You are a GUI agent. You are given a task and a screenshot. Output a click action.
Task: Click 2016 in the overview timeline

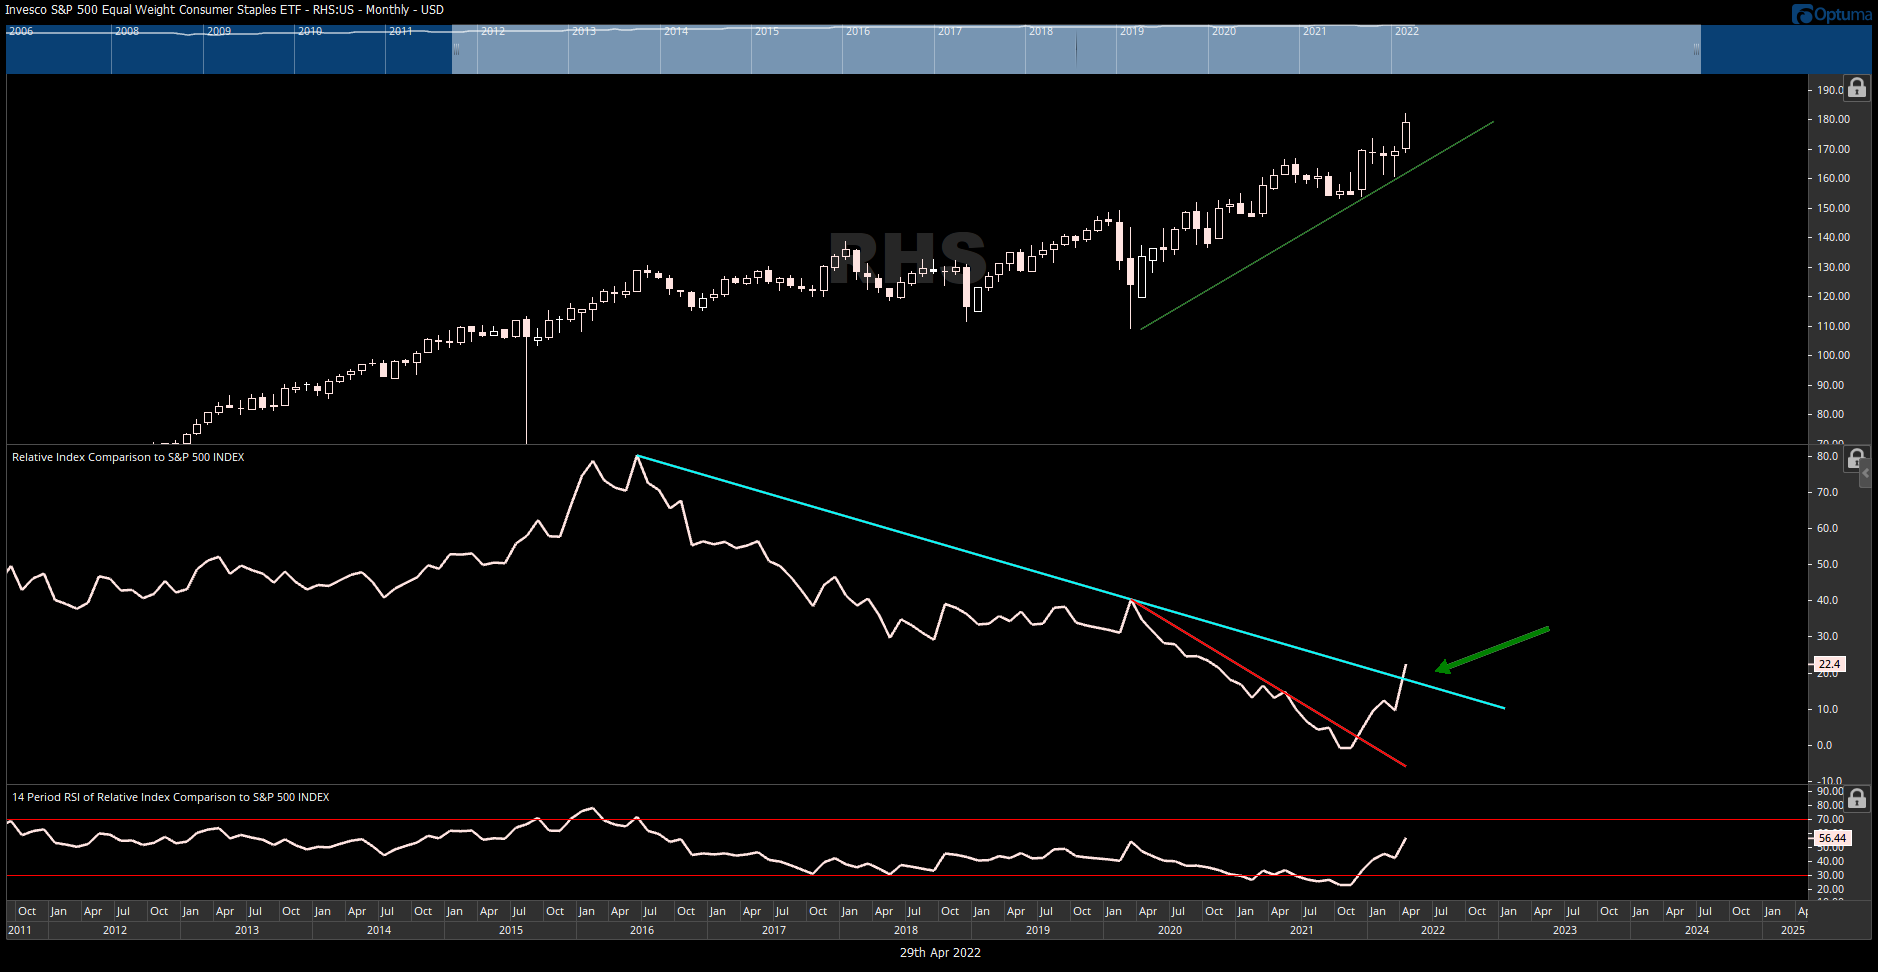pyautogui.click(x=858, y=31)
